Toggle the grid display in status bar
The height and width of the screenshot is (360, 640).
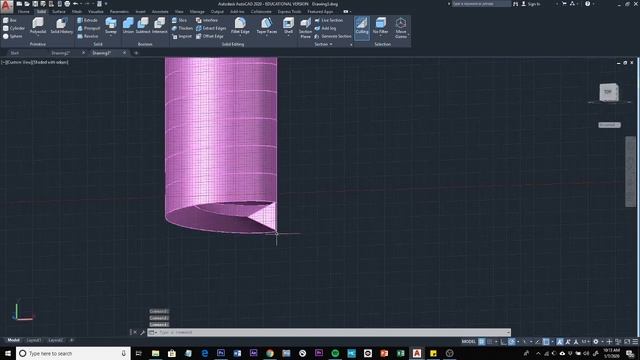(x=482, y=342)
